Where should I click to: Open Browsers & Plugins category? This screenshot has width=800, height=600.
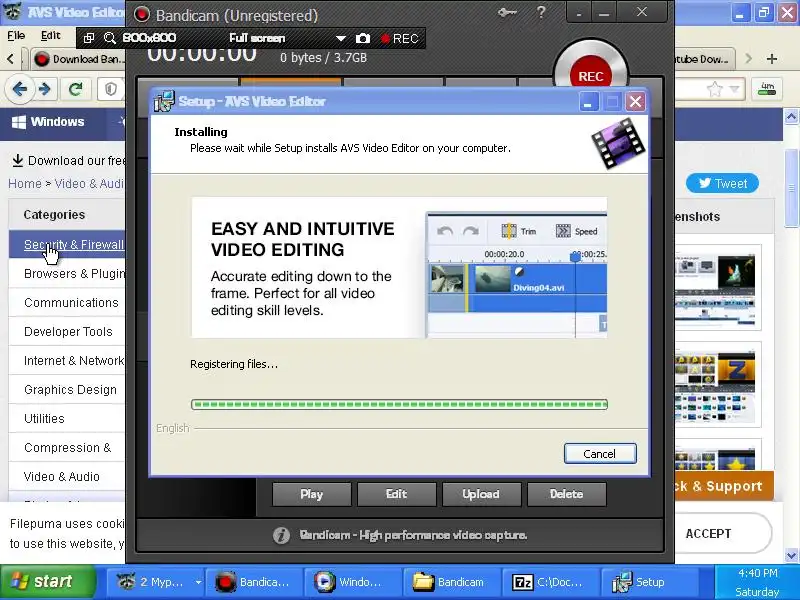67,273
